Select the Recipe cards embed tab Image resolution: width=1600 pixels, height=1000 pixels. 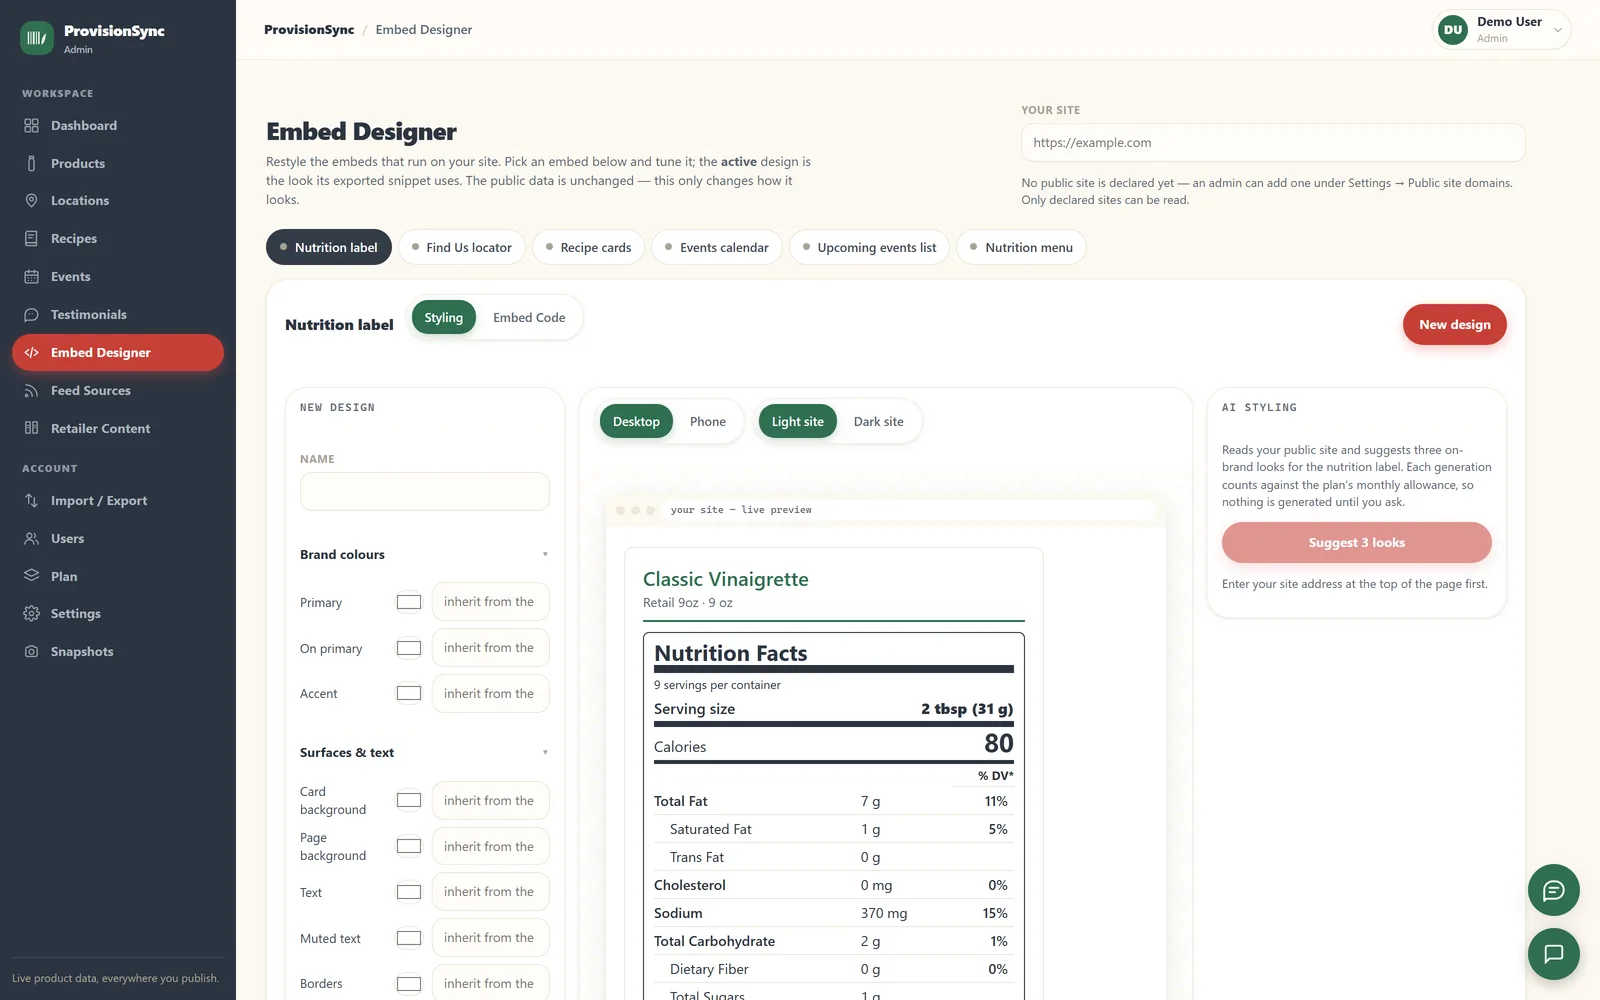(x=588, y=248)
